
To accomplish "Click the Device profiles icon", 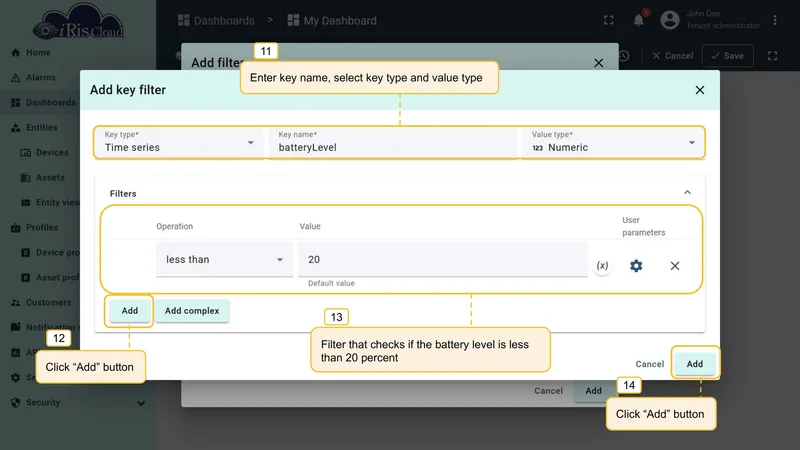I will pyautogui.click(x=26, y=253).
